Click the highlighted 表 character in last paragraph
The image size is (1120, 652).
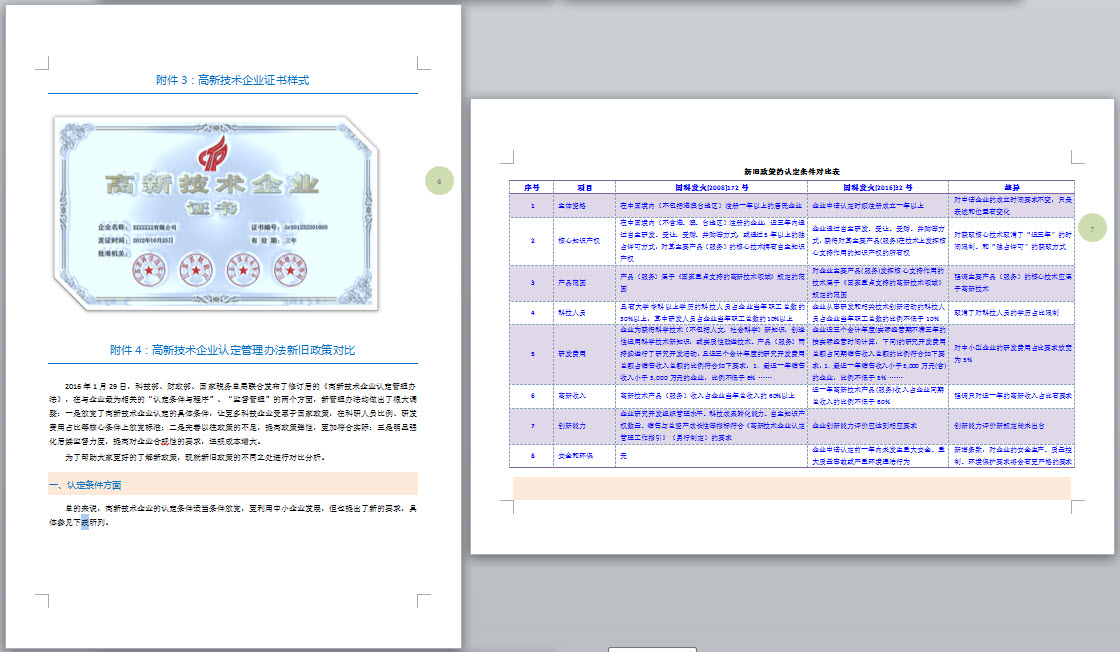point(84,523)
